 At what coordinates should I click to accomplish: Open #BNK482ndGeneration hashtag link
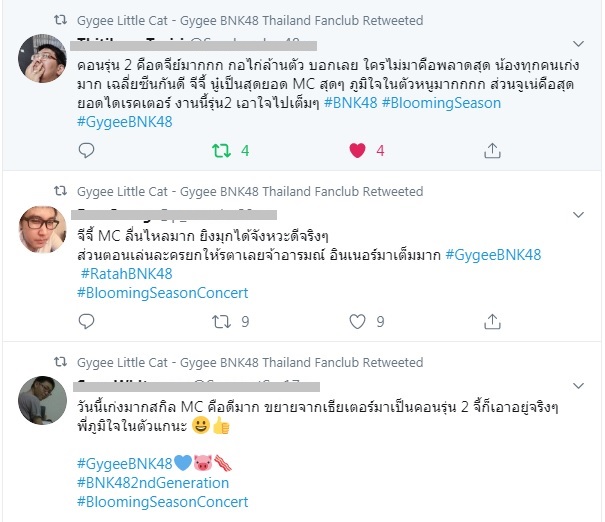coord(153,483)
